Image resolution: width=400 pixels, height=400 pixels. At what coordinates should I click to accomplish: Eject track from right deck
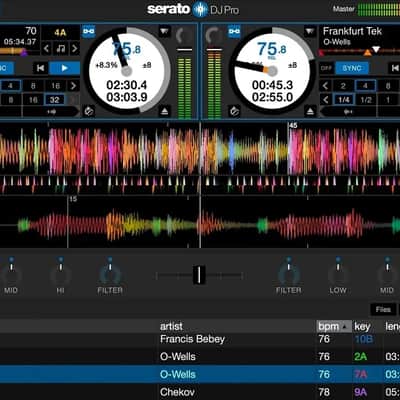(x=310, y=111)
